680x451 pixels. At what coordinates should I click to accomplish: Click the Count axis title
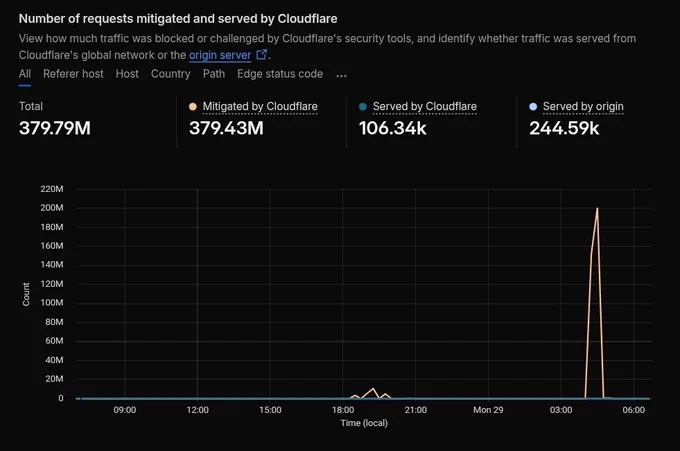(x=26, y=294)
